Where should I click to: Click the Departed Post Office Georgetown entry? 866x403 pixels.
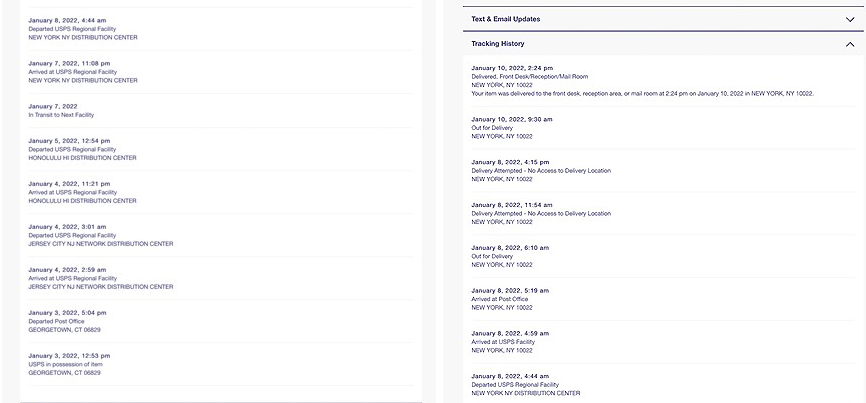pyautogui.click(x=63, y=321)
